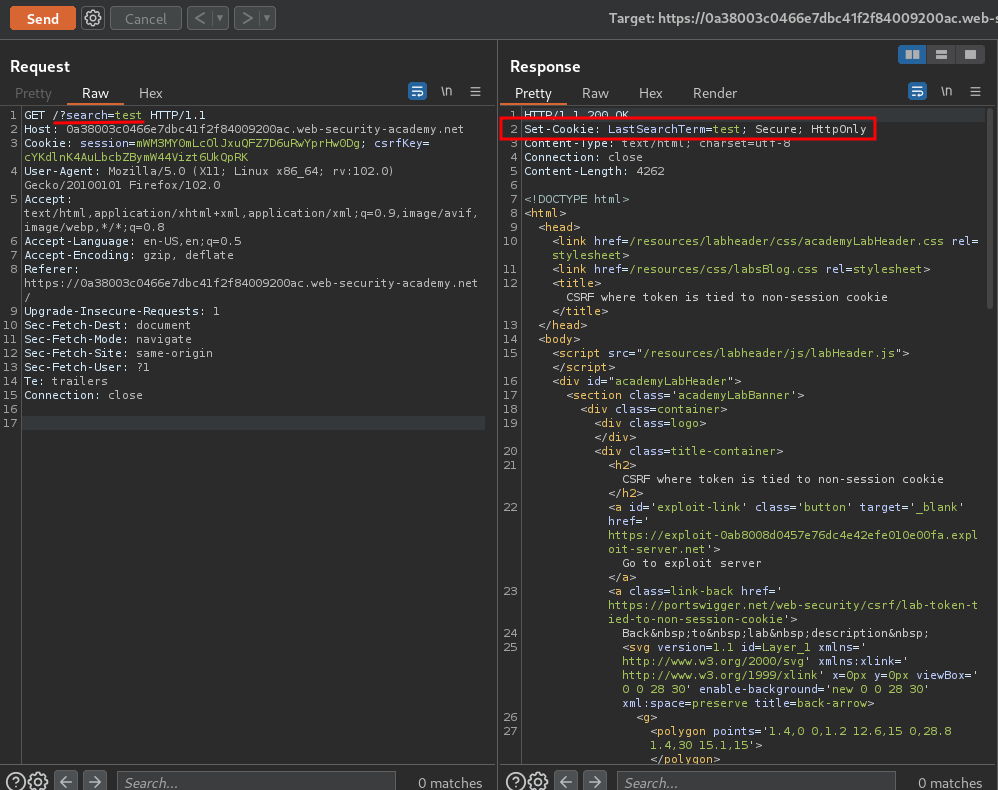Screen dimensions: 998x790
Task: Toggle show non-printable \n in Request panel
Action: click(x=447, y=92)
